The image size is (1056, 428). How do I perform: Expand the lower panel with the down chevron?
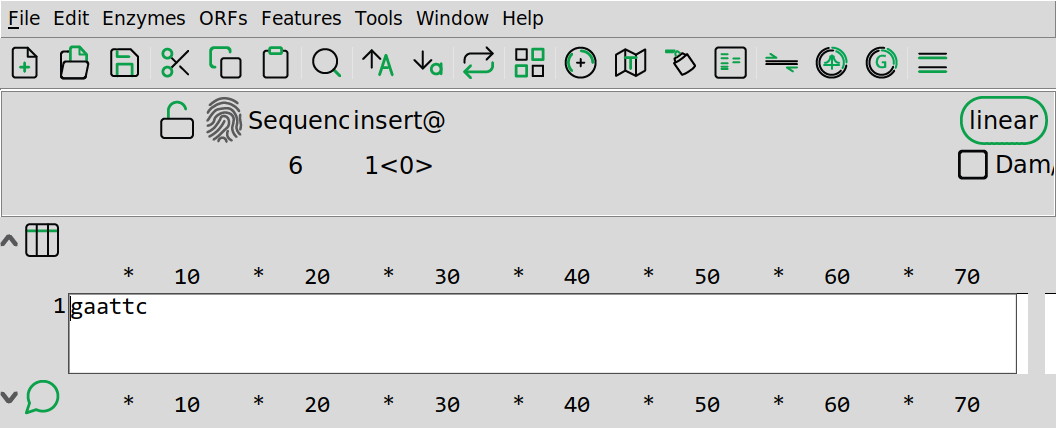(9, 398)
